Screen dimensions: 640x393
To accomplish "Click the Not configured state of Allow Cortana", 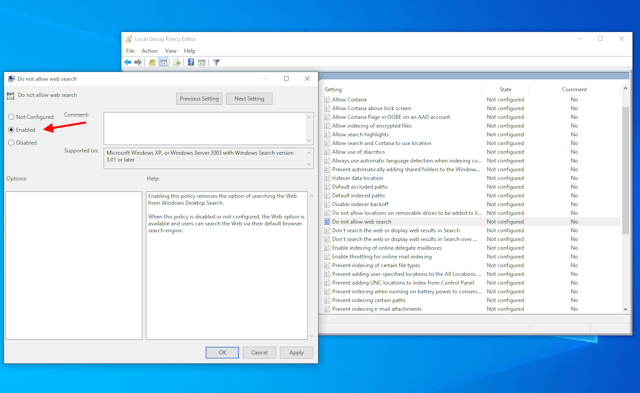I will [505, 100].
